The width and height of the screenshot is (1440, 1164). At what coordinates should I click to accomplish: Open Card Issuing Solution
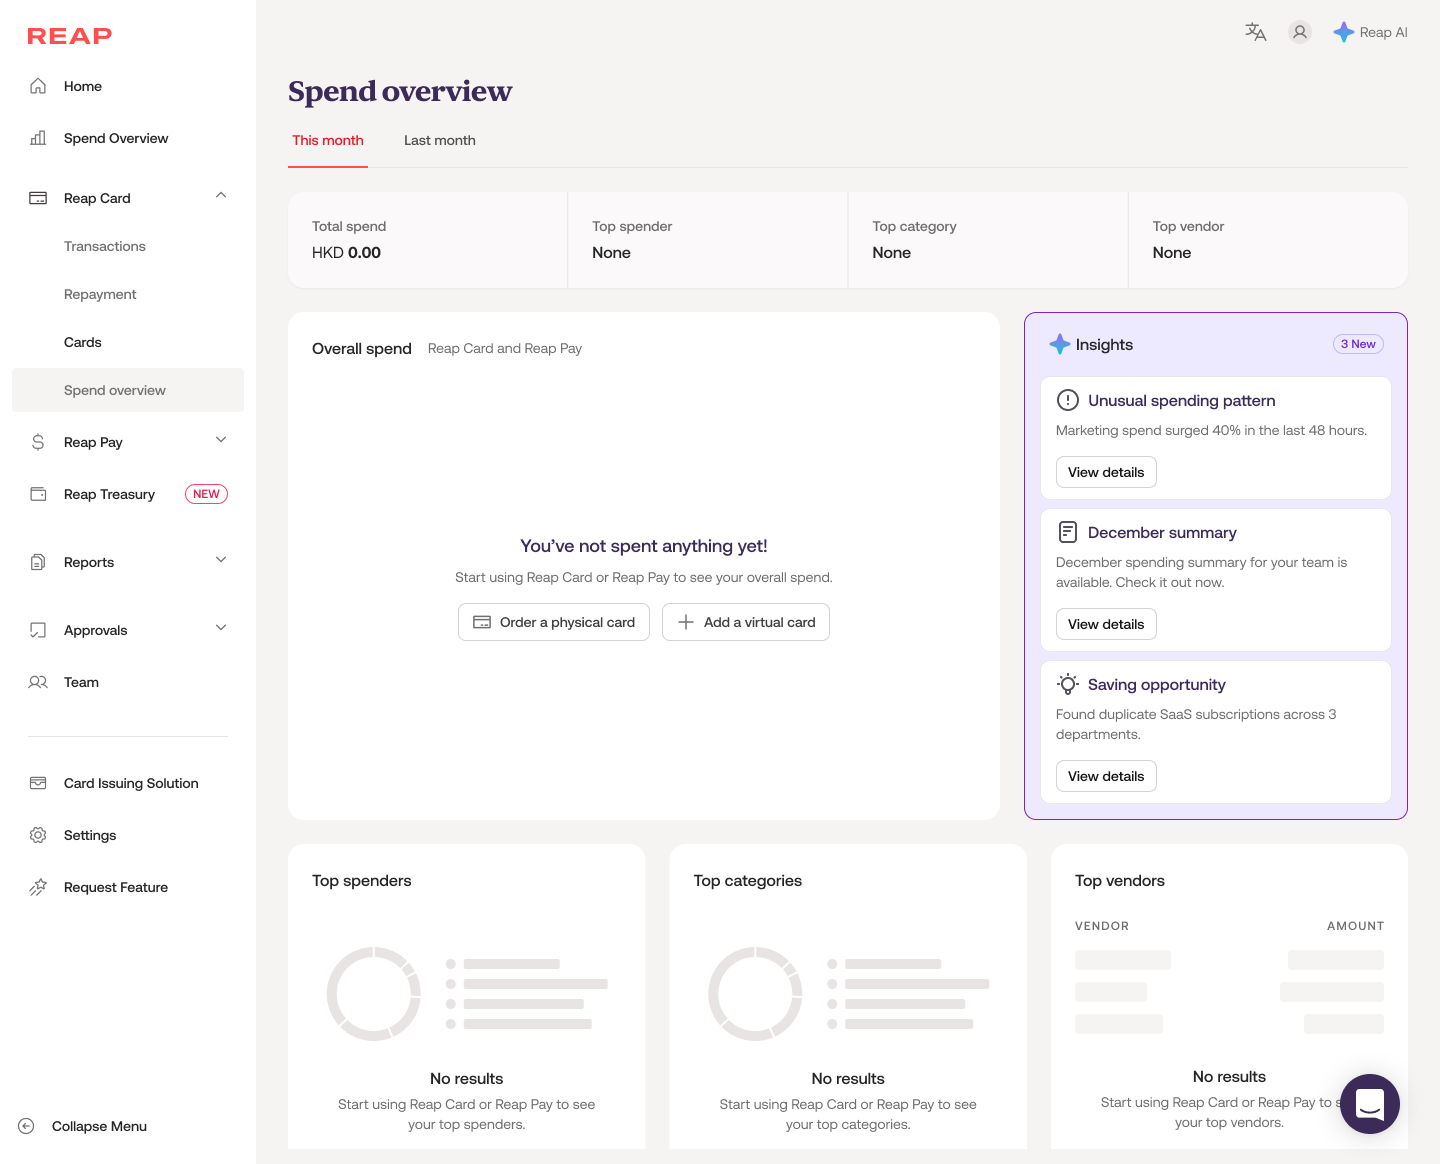(131, 783)
